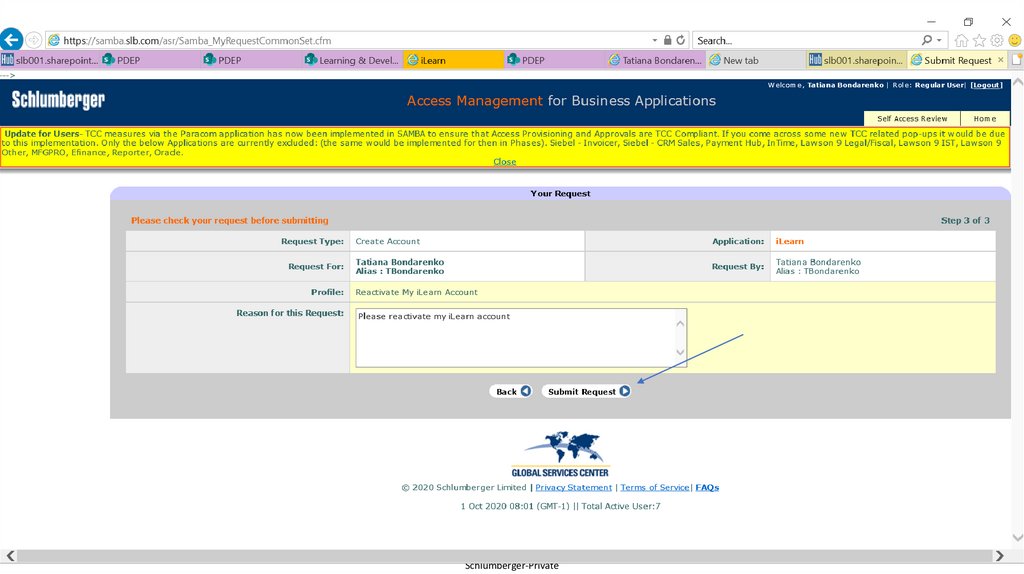The height and width of the screenshot is (574, 1024).
Task: Switch to the Learning & Devel... tab
Action: 353,60
